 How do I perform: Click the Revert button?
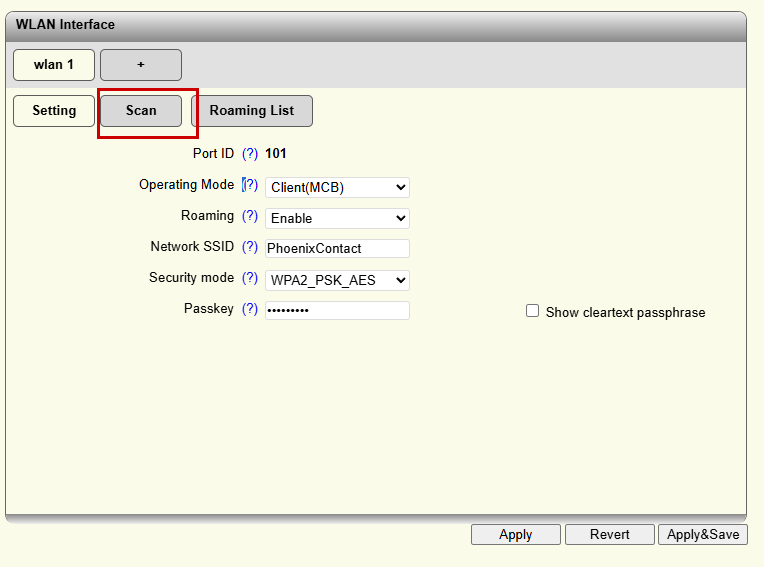(609, 535)
